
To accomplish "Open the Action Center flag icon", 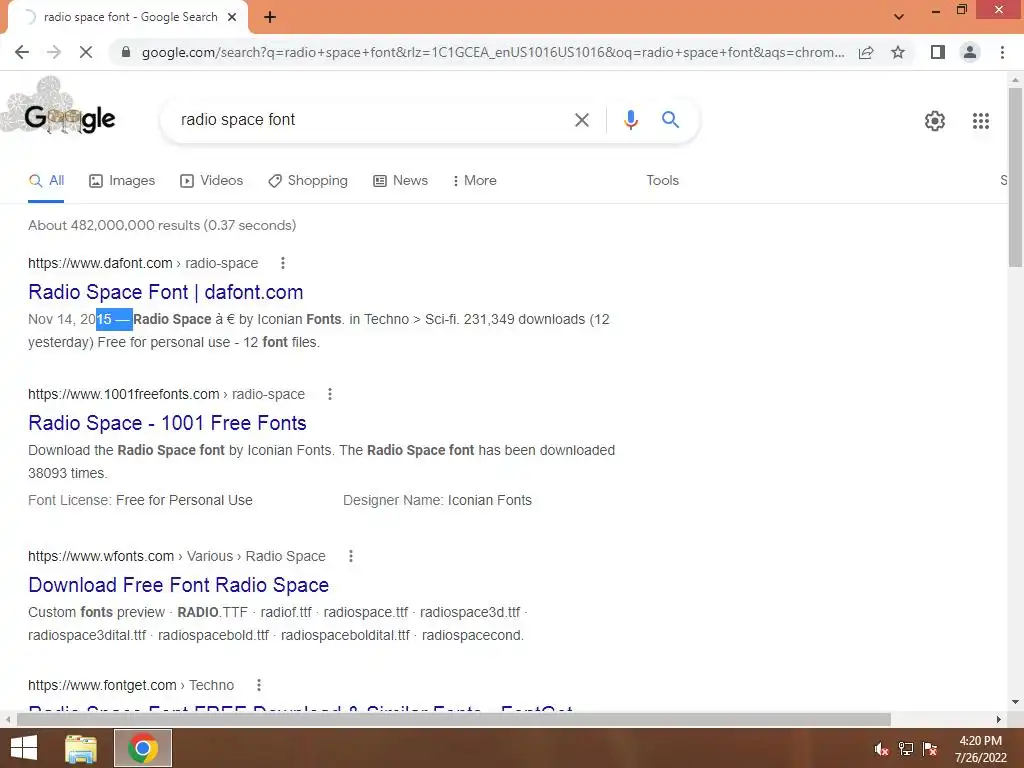I will point(930,749).
